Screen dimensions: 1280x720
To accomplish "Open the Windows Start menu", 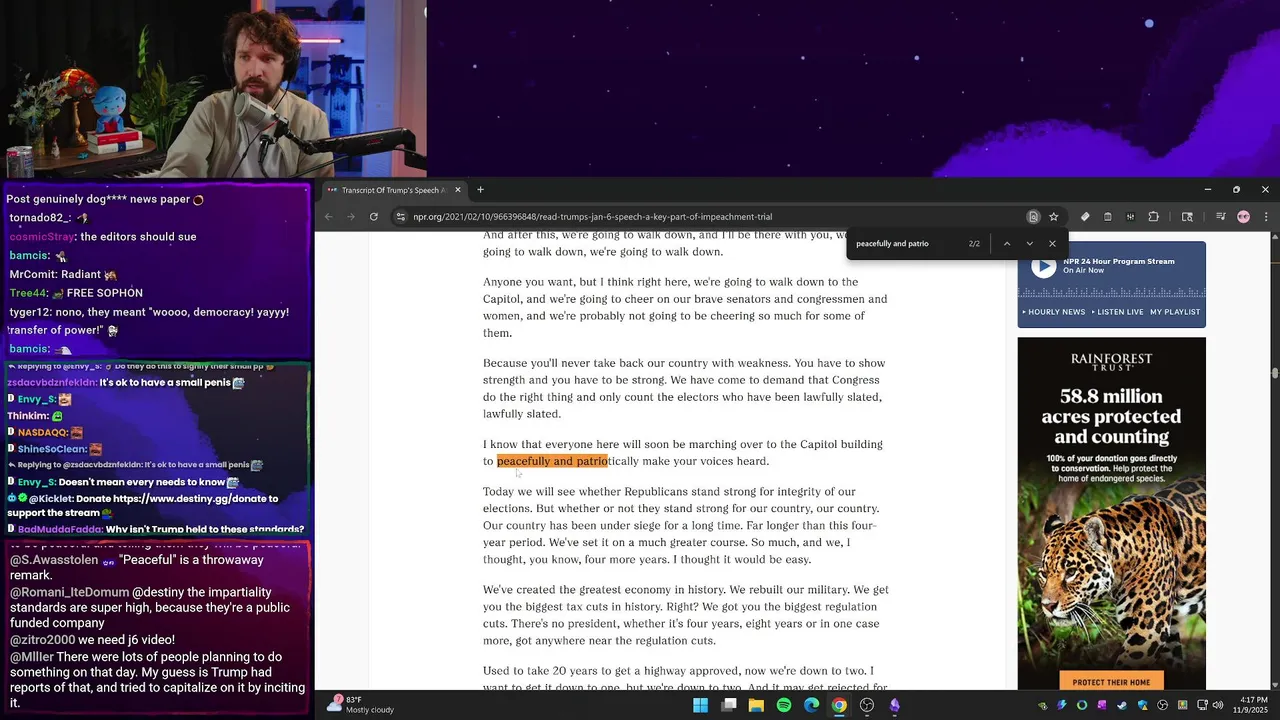I will pyautogui.click(x=701, y=705).
